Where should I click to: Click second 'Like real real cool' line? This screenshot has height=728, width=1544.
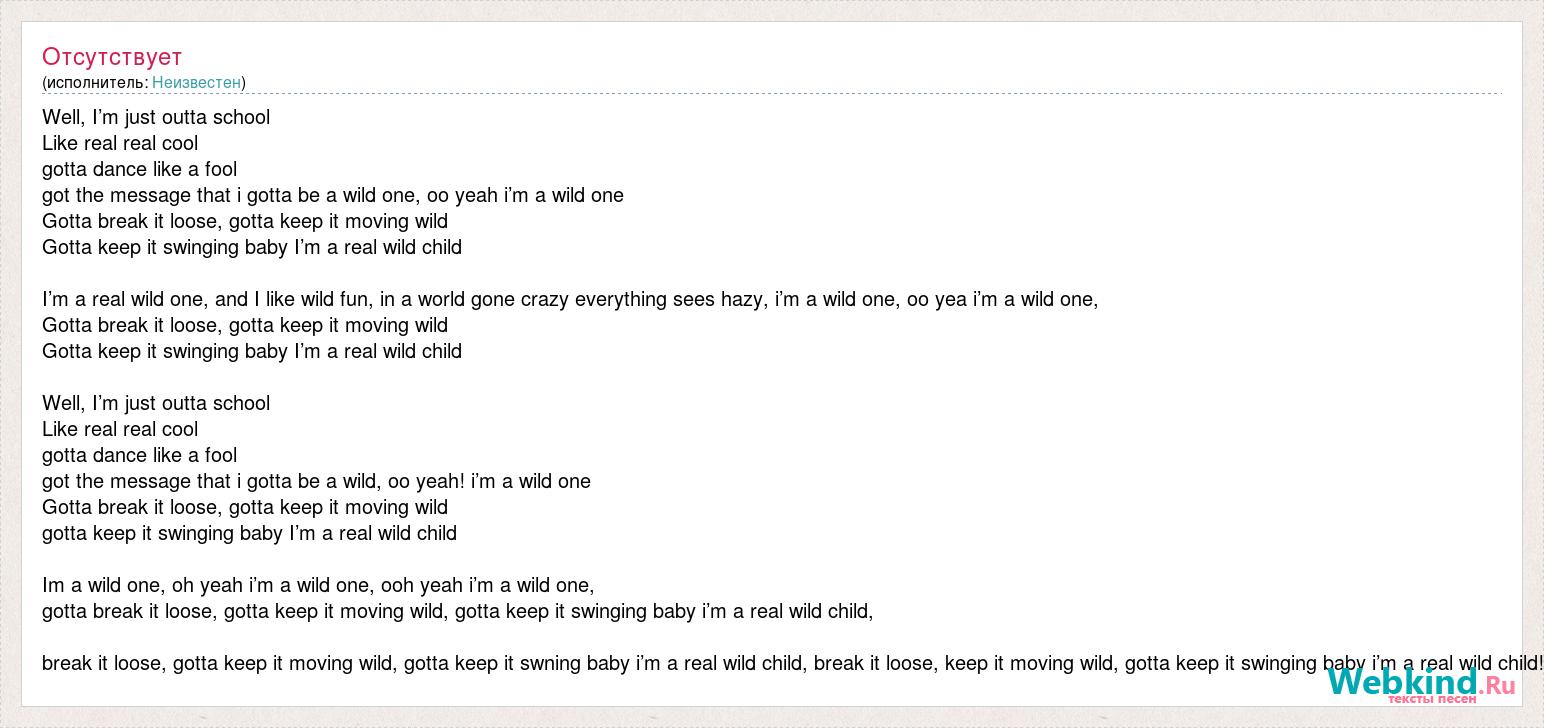point(120,429)
